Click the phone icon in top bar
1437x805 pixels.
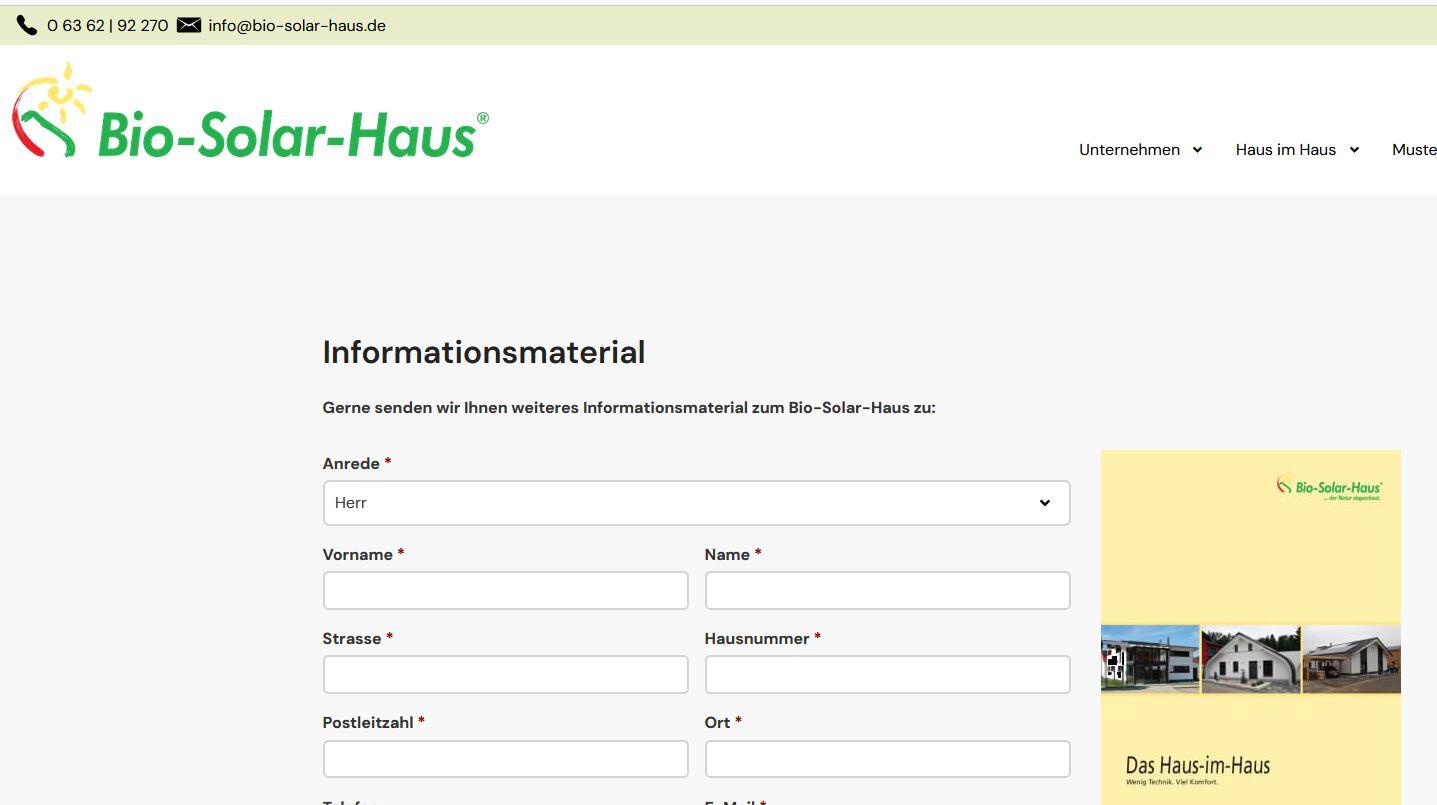27,25
